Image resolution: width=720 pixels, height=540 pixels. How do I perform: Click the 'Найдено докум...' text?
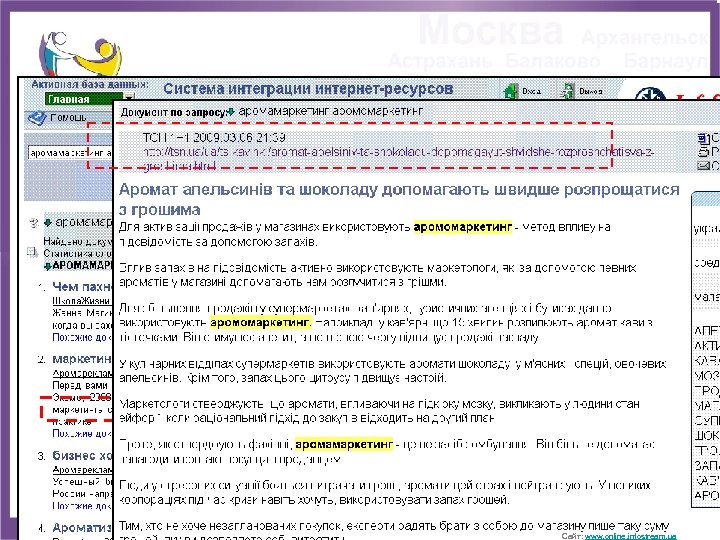pyautogui.click(x=78, y=241)
